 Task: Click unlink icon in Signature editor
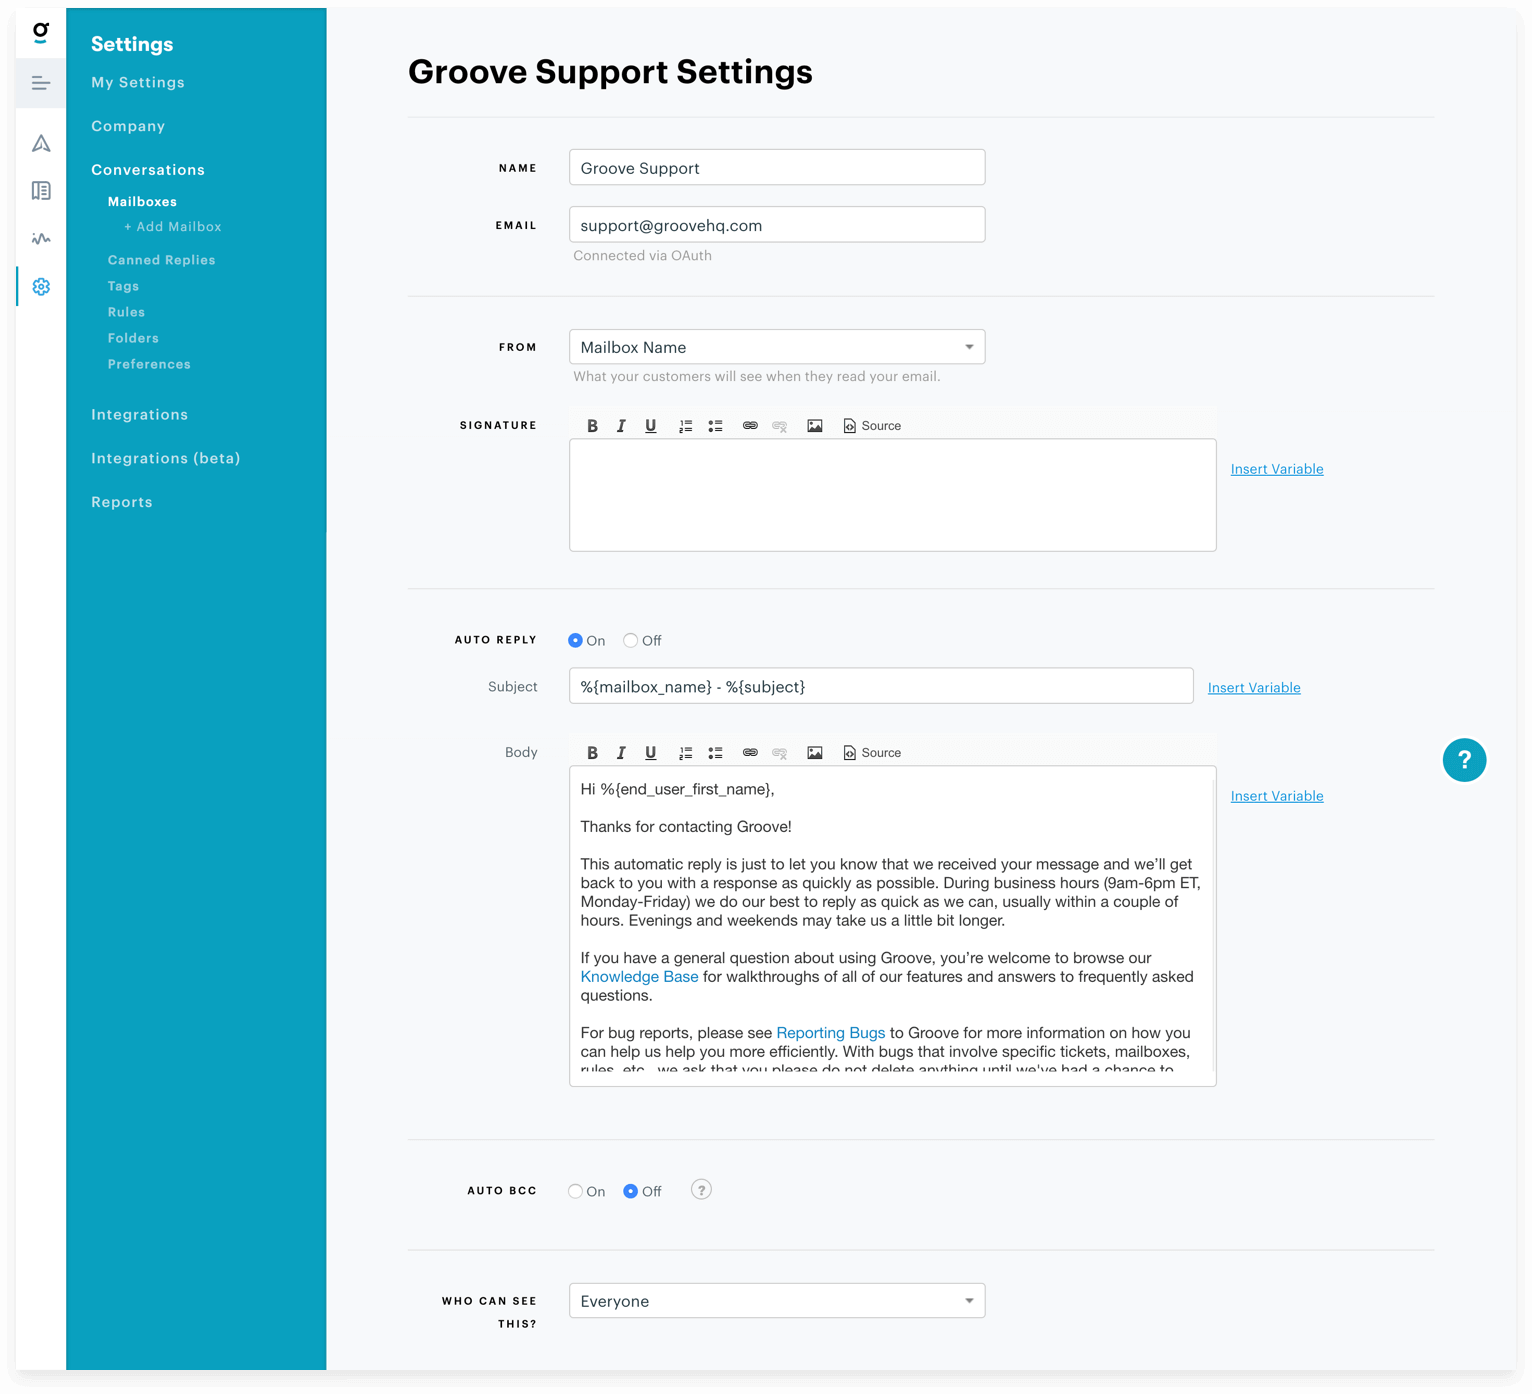point(780,426)
